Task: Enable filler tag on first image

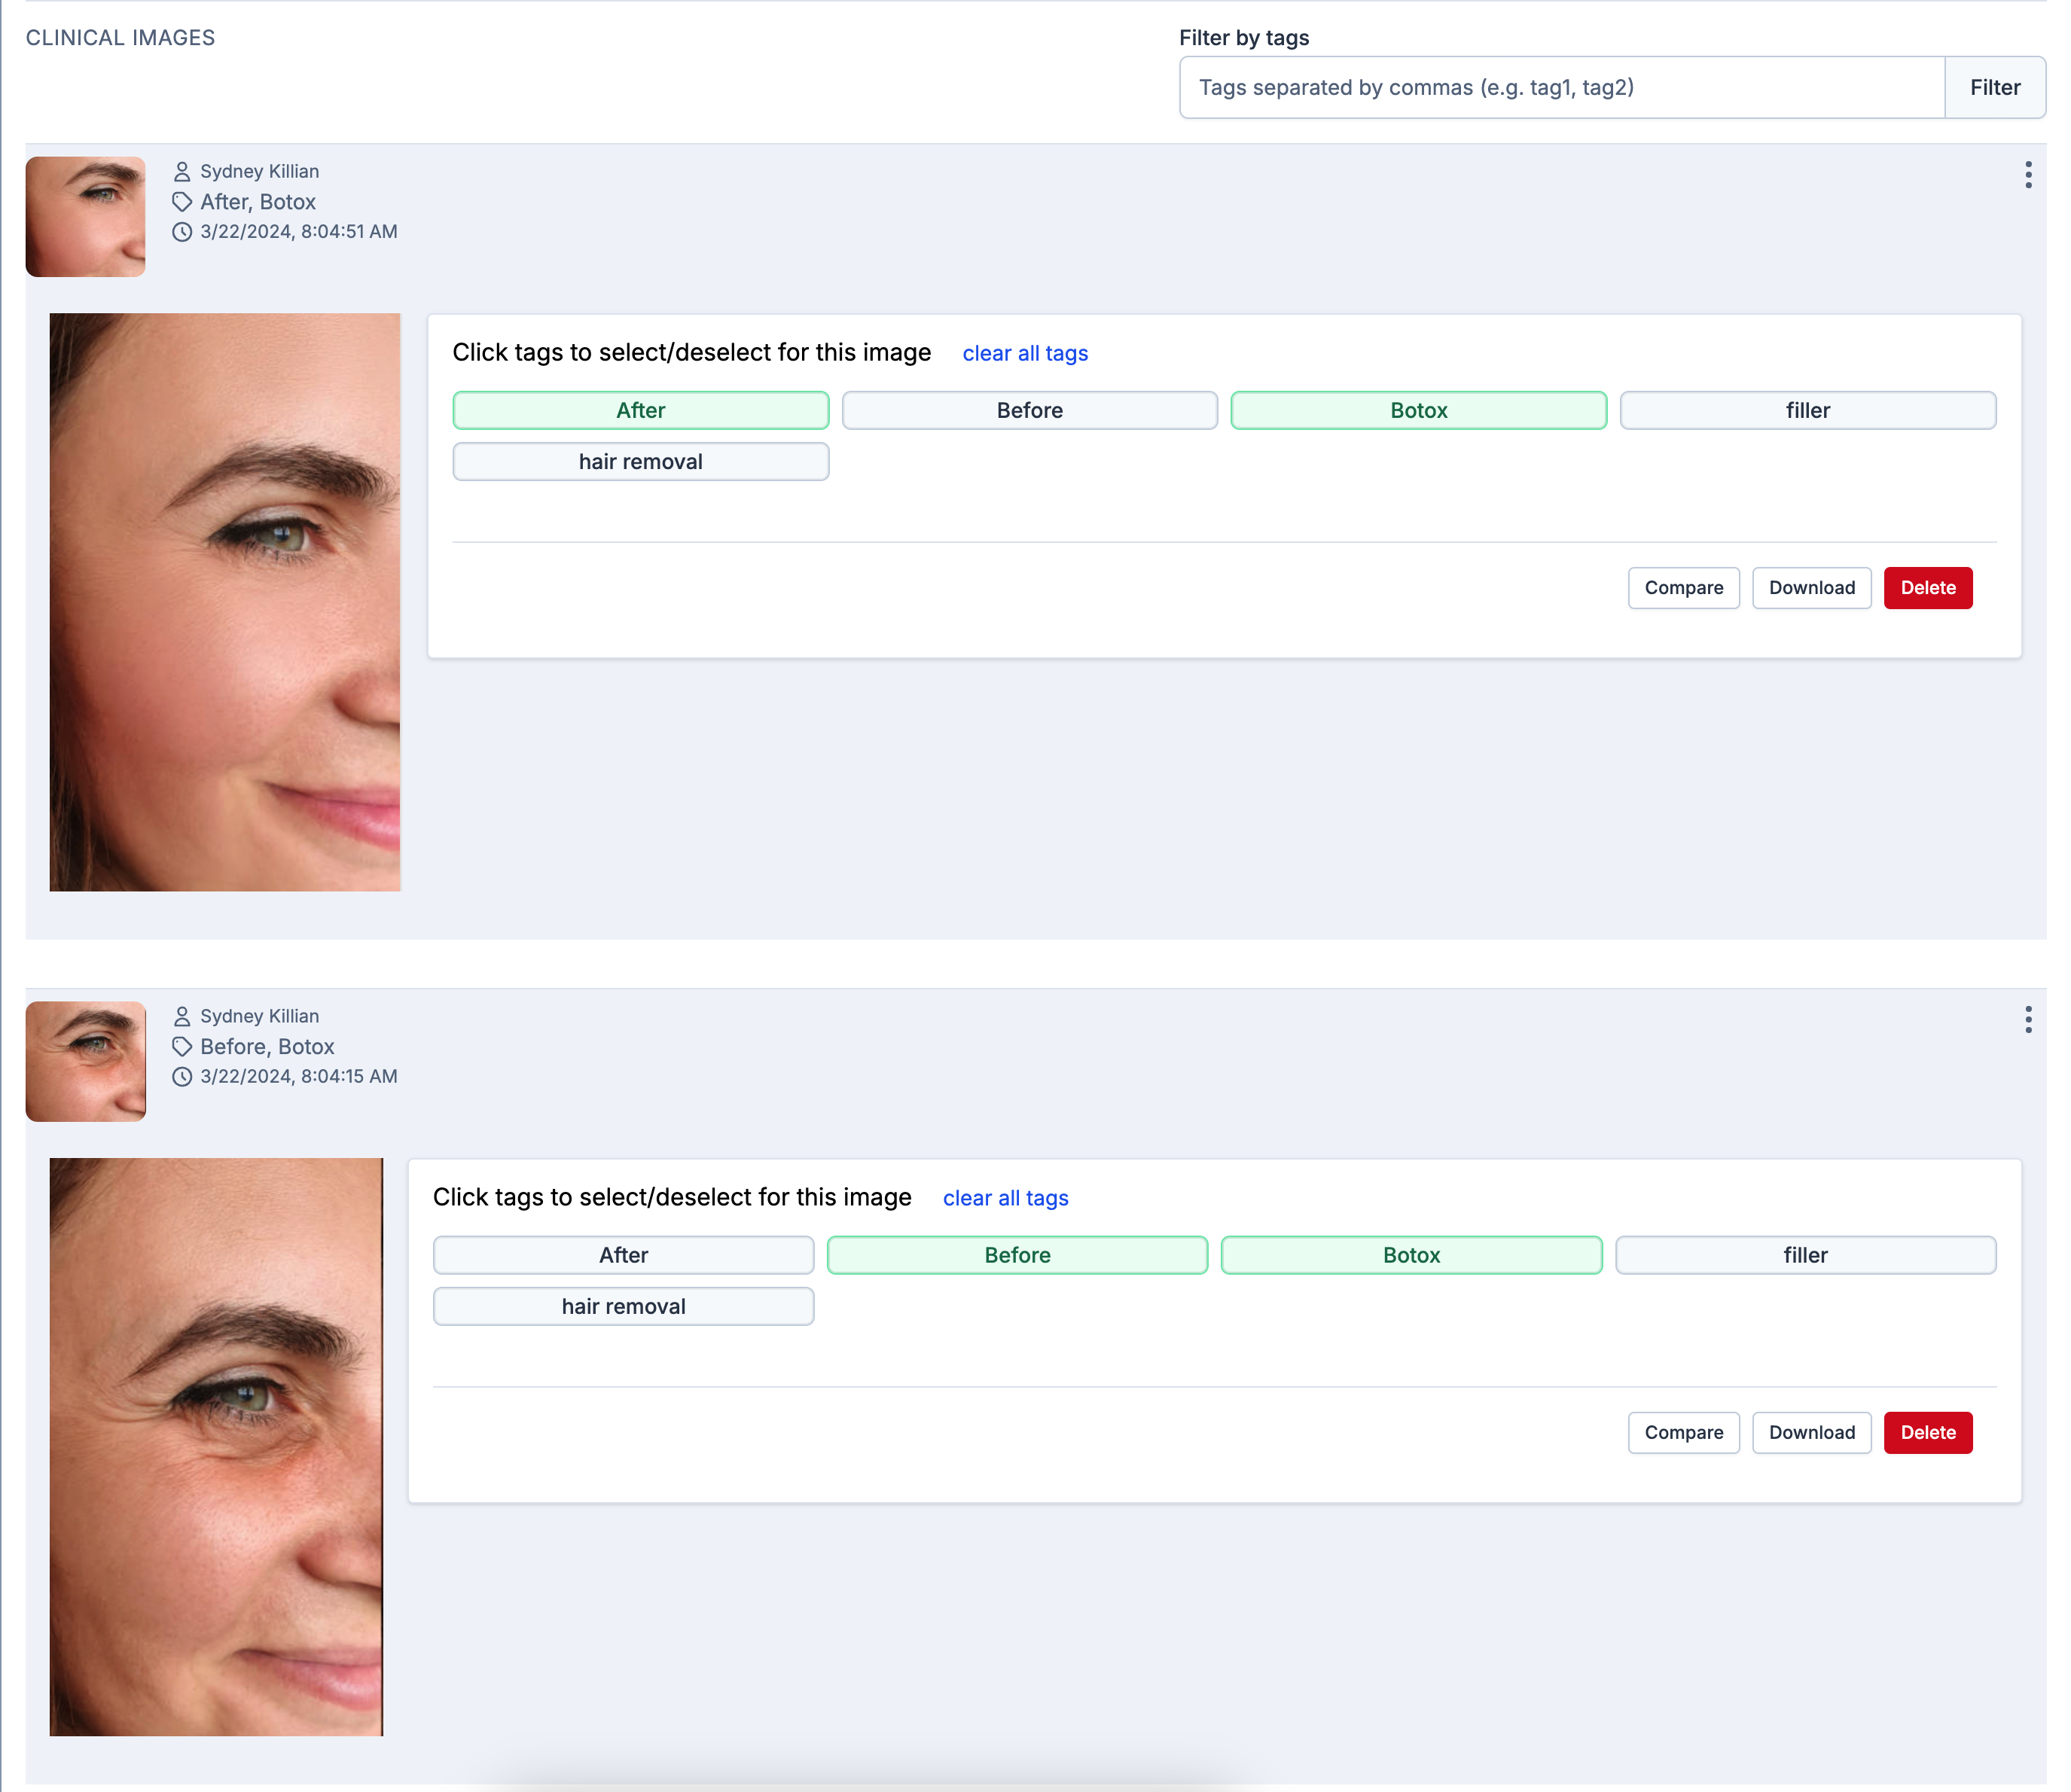Action: (1807, 410)
